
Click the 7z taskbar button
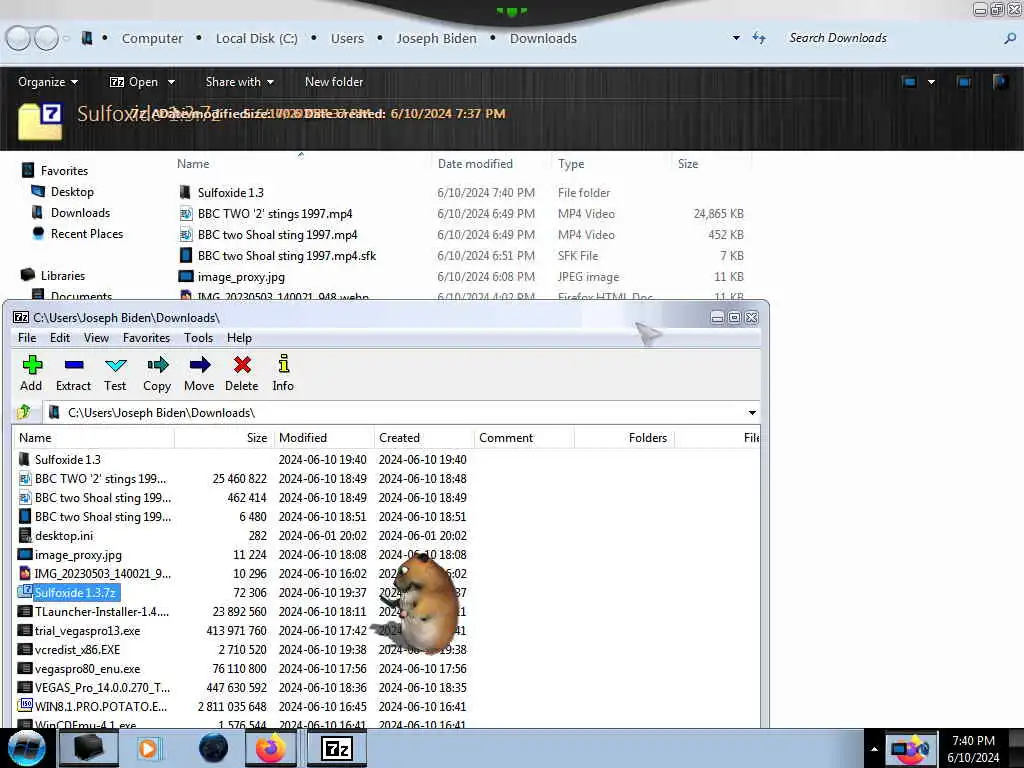337,748
